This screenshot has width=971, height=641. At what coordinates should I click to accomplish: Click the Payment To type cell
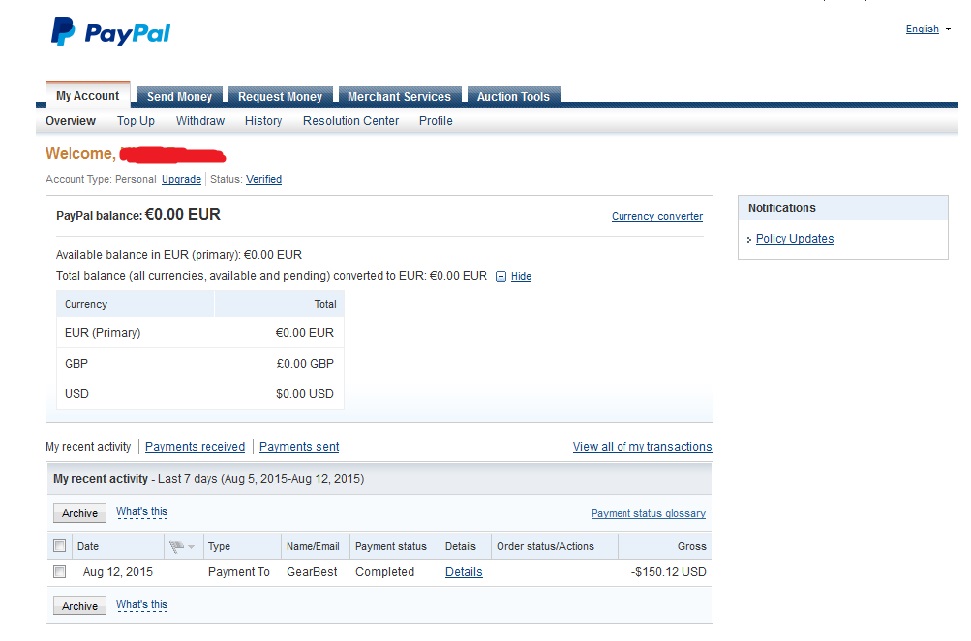click(238, 572)
